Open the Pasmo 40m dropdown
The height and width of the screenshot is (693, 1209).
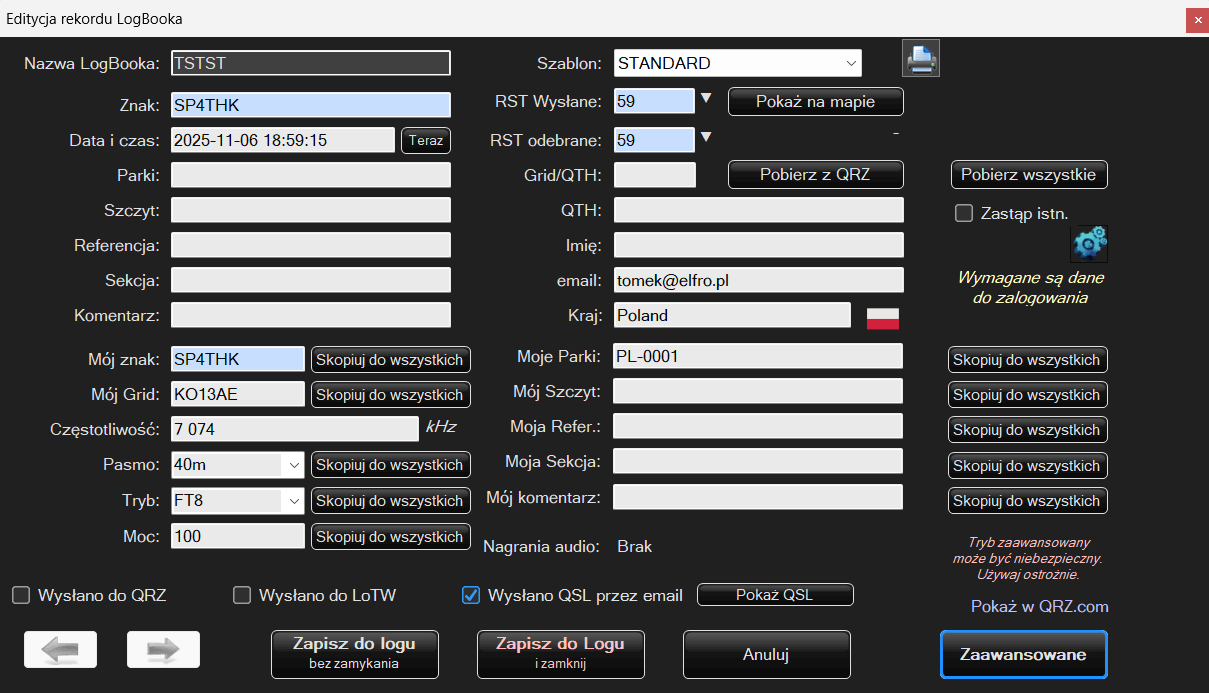pos(238,465)
